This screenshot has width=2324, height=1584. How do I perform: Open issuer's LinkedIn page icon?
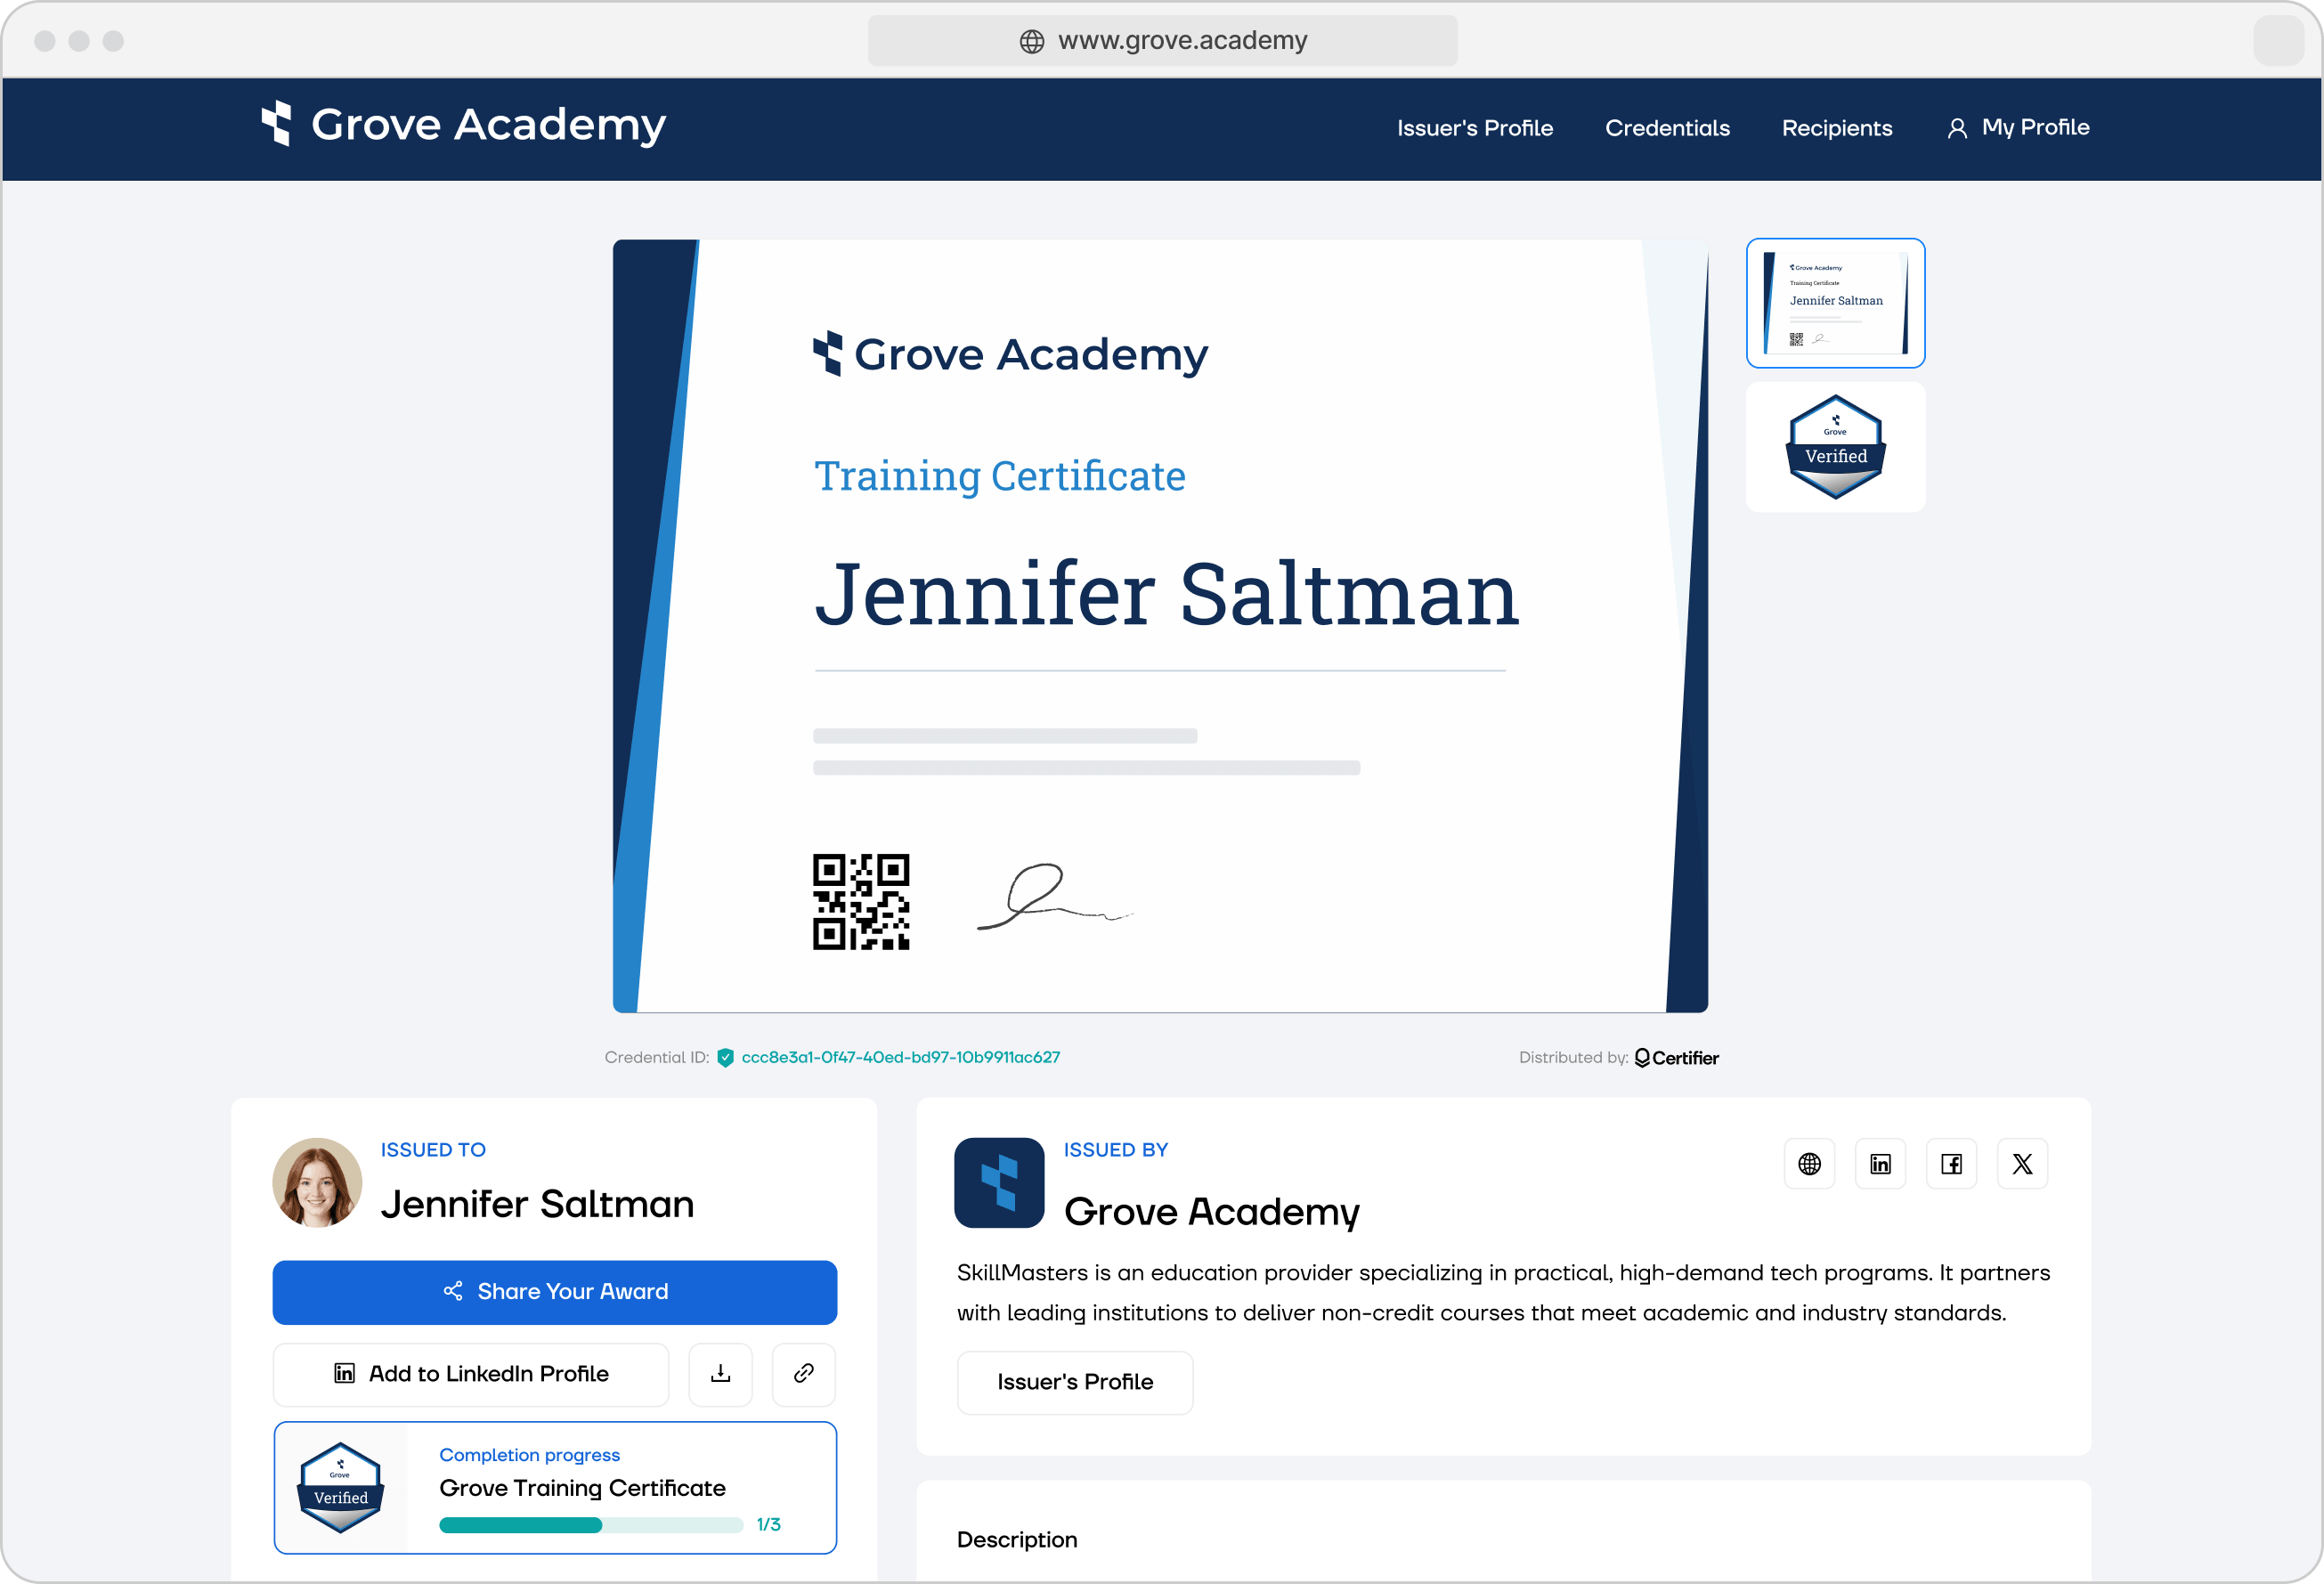(1880, 1164)
